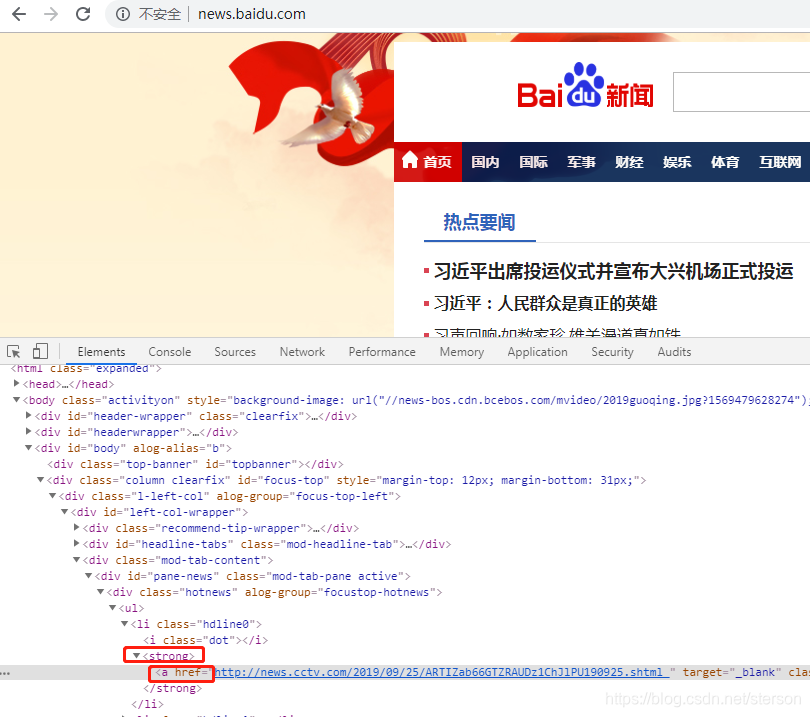Image resolution: width=810 pixels, height=717 pixels.
Task: Switch to the Network tab
Action: 302,352
